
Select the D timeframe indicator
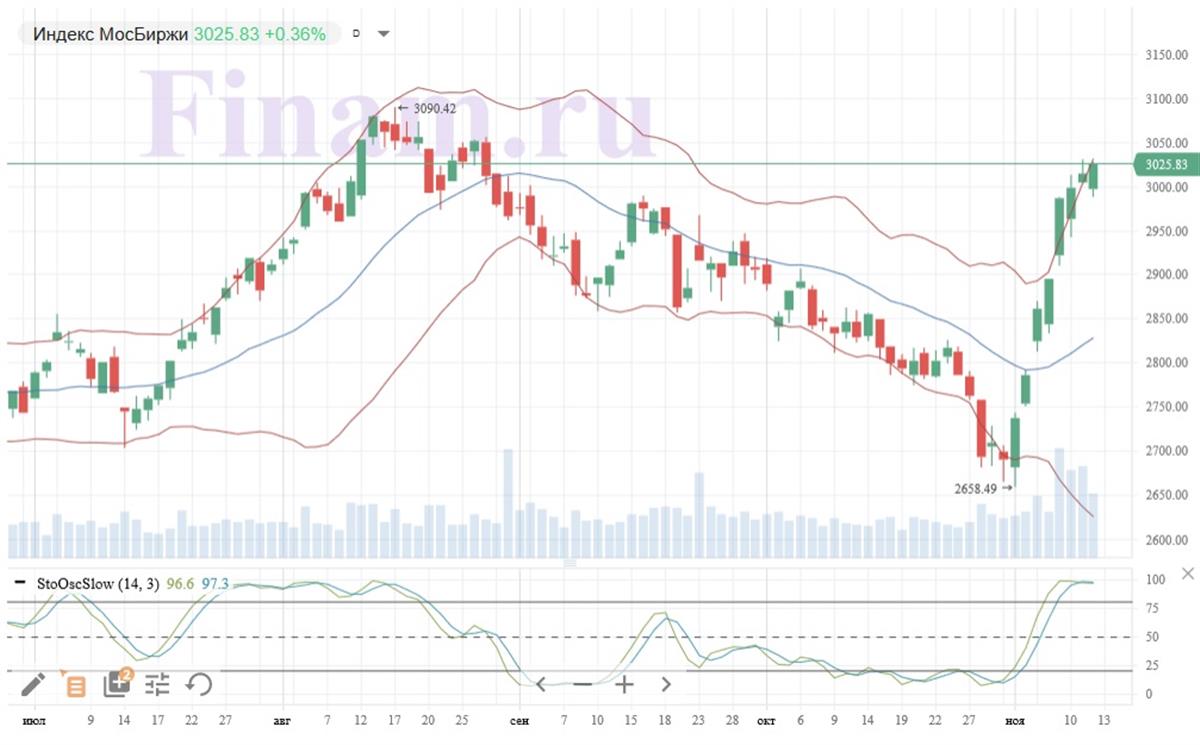point(356,34)
